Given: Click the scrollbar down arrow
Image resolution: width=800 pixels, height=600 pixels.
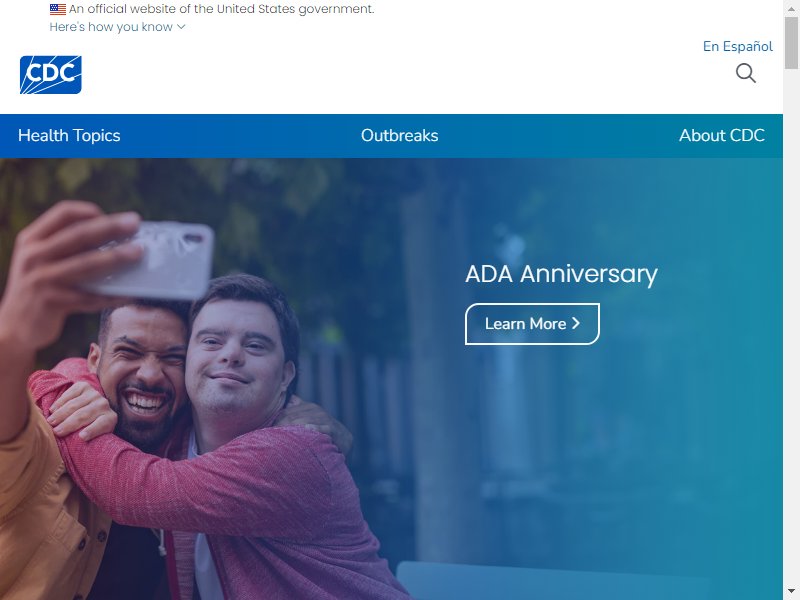Looking at the screenshot, I should (791, 592).
